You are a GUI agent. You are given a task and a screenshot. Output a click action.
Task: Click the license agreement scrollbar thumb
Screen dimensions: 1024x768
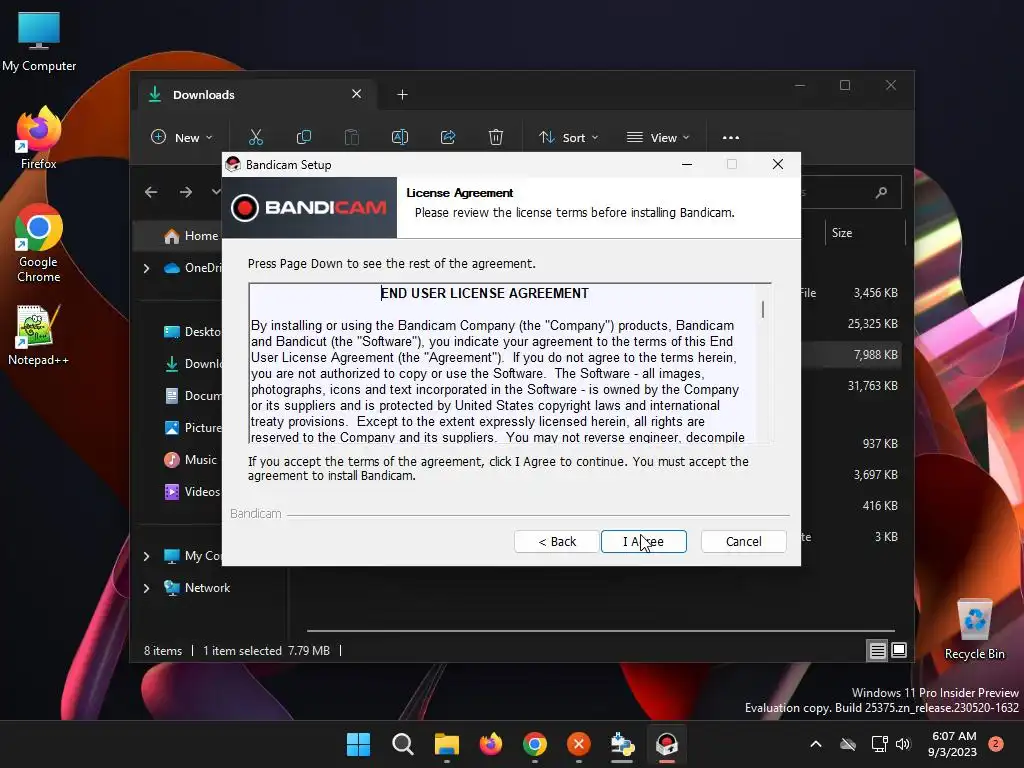click(x=763, y=309)
